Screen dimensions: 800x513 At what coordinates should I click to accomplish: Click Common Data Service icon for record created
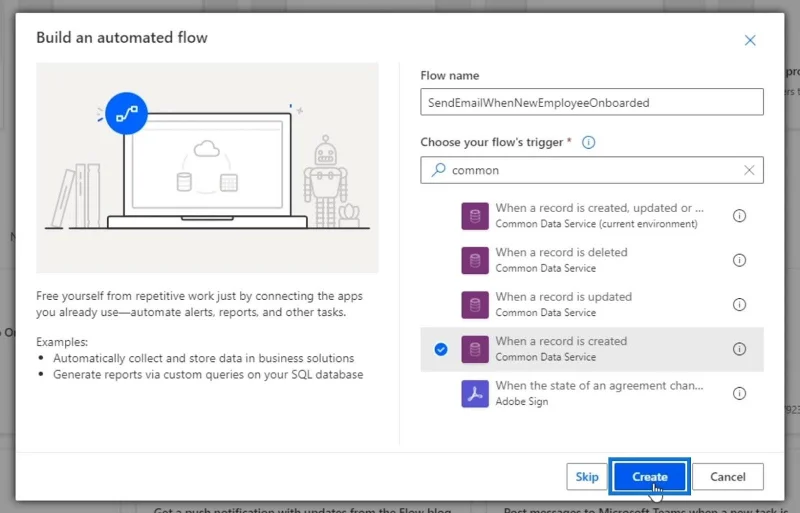point(475,349)
